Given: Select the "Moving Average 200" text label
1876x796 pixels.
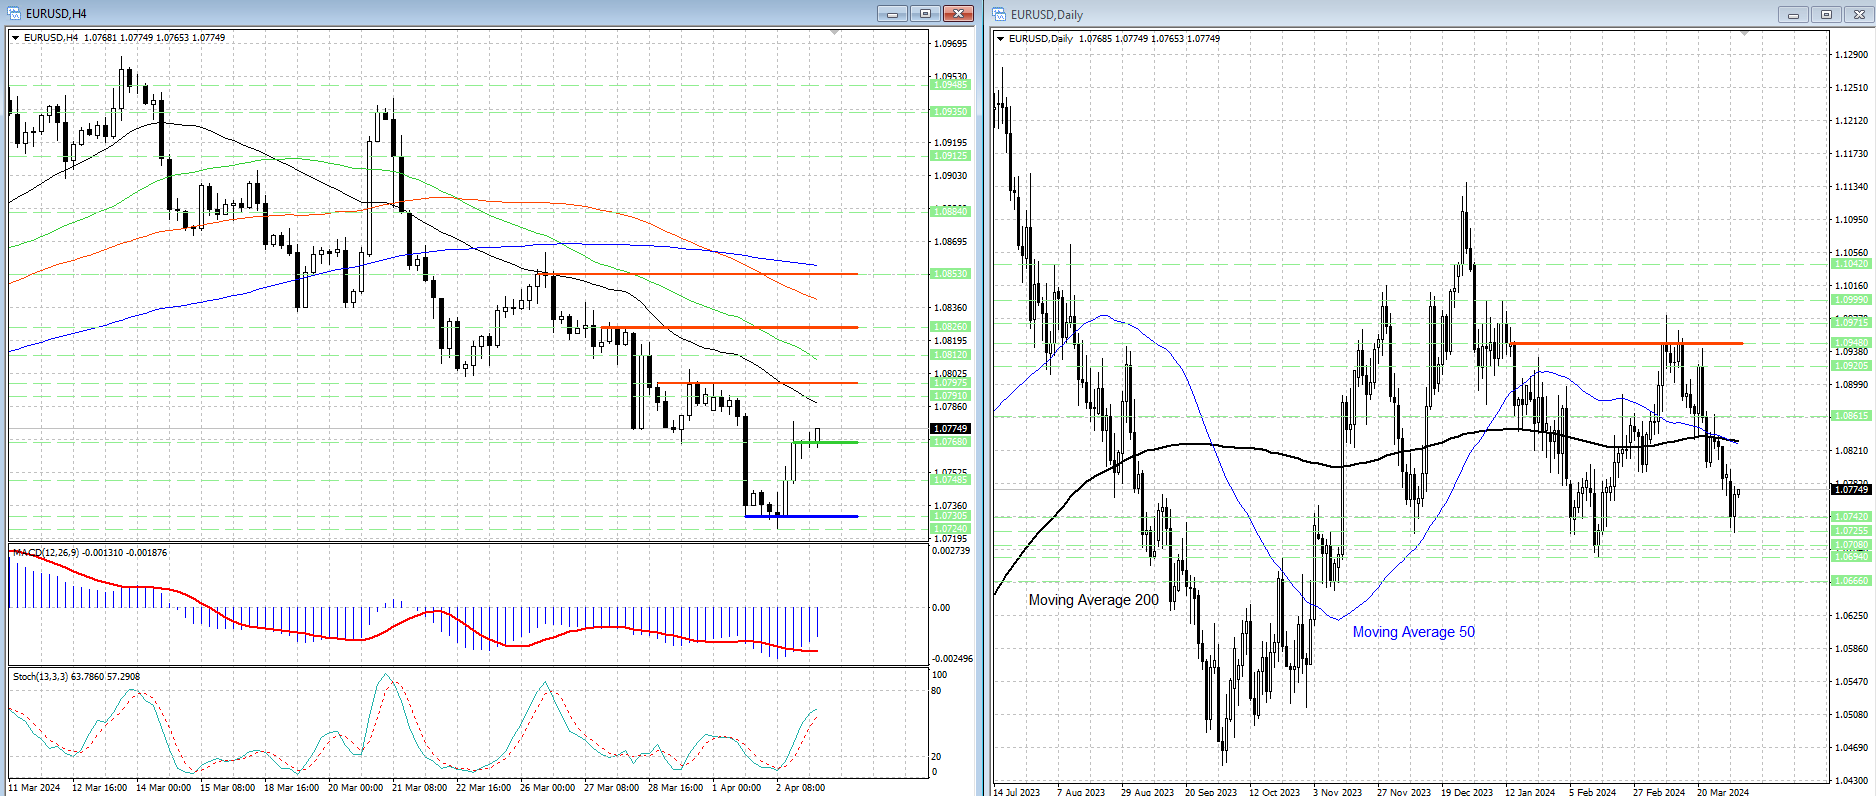Looking at the screenshot, I should 1094,600.
